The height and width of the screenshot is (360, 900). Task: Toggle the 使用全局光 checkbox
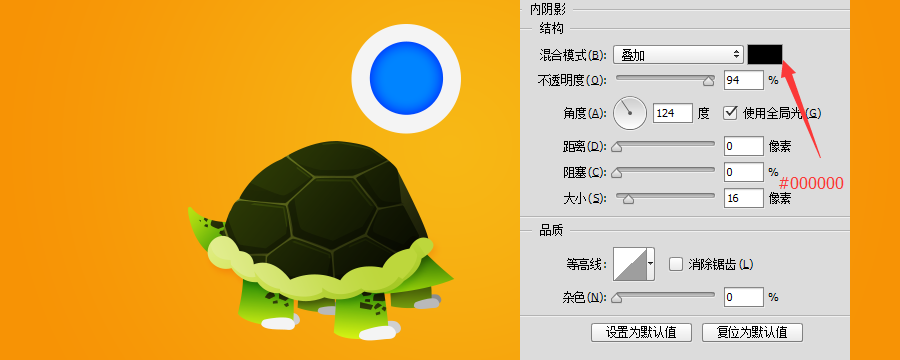tap(730, 112)
